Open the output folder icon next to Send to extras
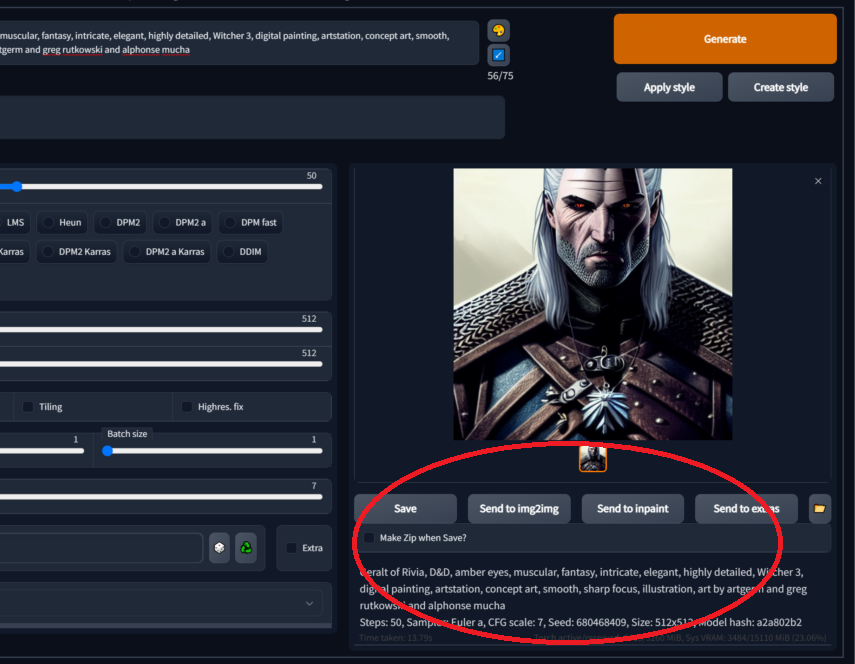 click(x=819, y=508)
